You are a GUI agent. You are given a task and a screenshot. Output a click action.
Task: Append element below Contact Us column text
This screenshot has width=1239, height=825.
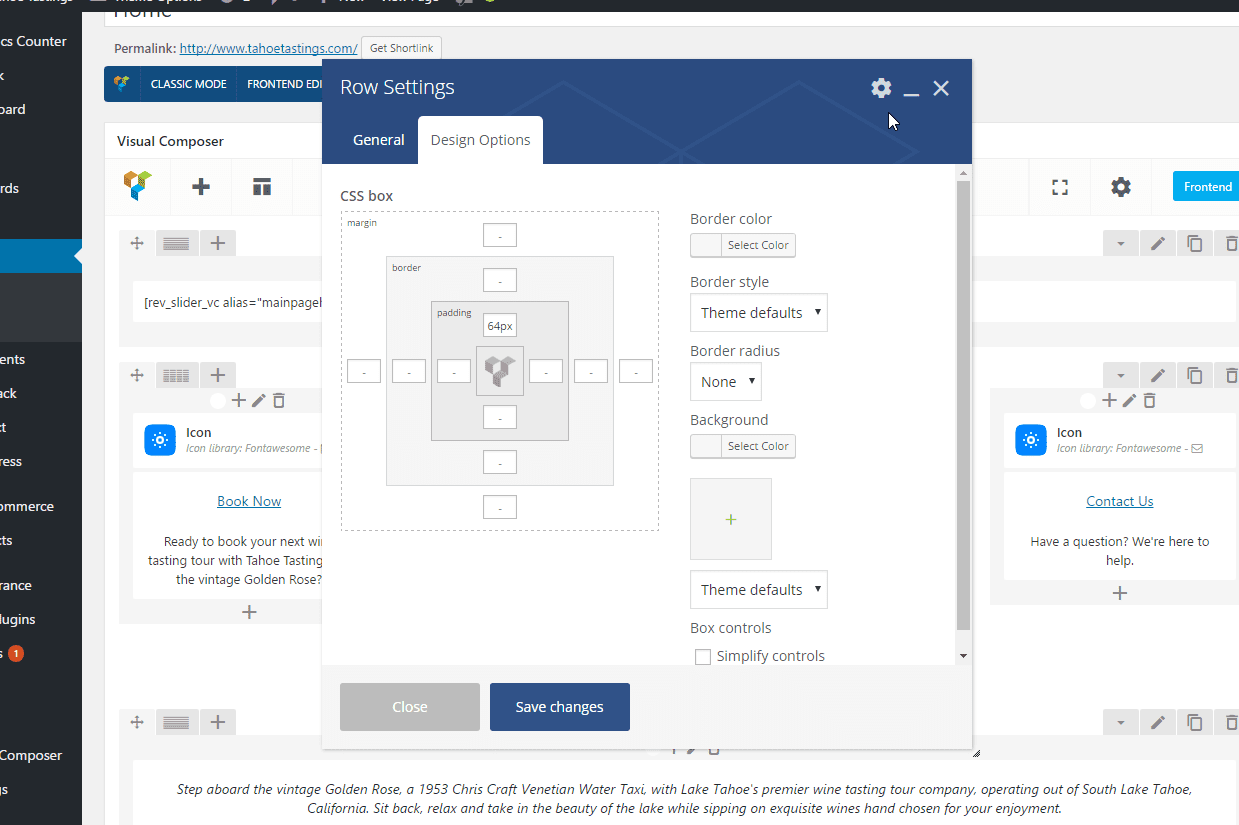click(1120, 593)
